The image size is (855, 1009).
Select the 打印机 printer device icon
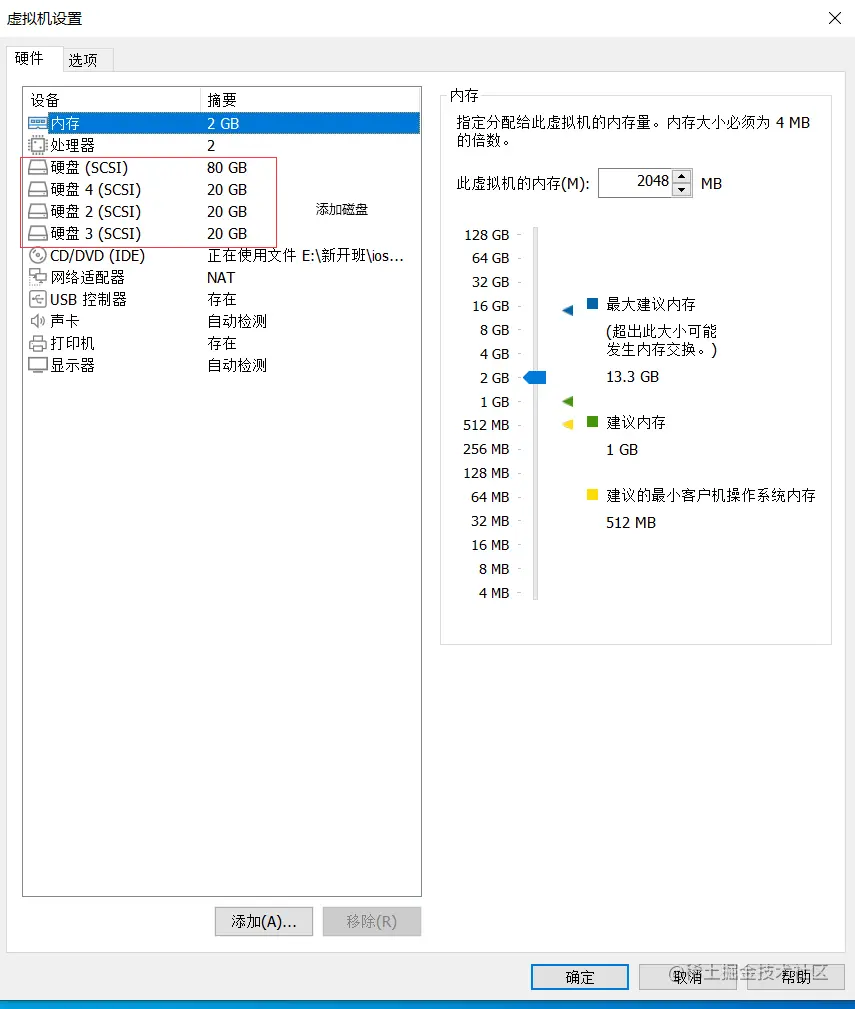coord(36,343)
